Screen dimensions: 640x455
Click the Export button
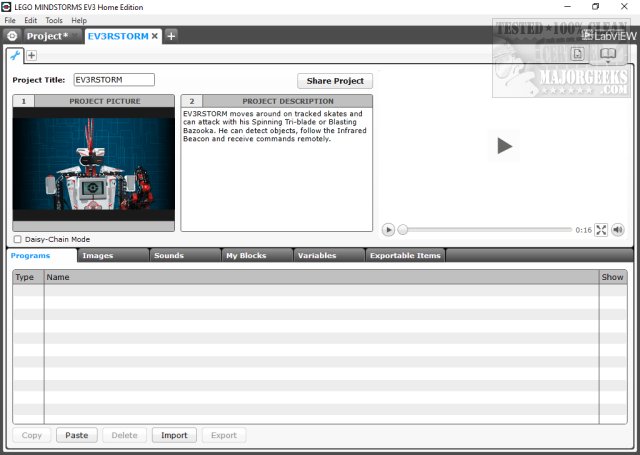[x=224, y=435]
